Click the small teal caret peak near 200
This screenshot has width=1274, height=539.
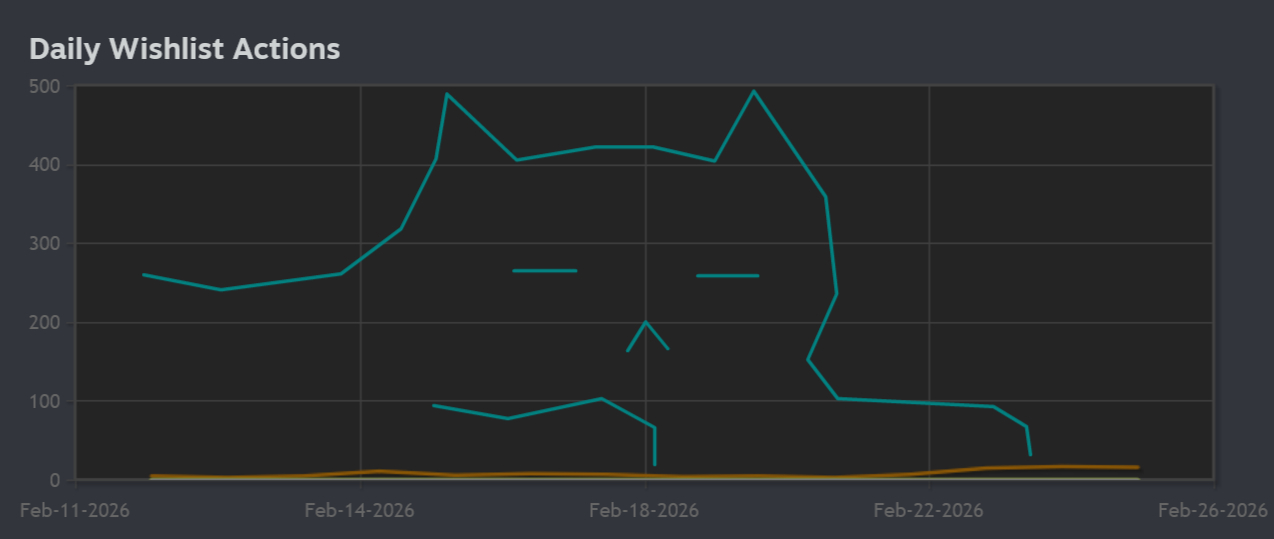click(x=646, y=322)
